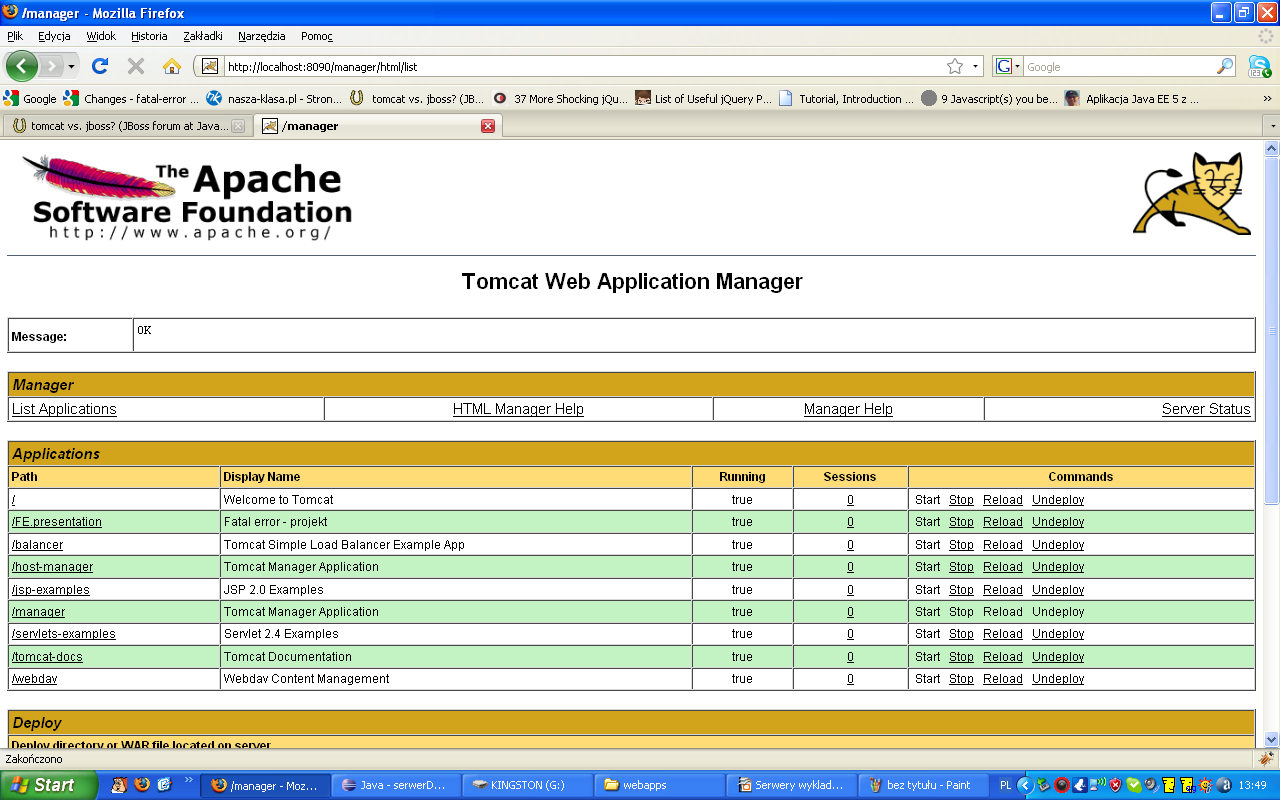This screenshot has height=800, width=1280.
Task: Click the browser Back arrow button
Action: point(22,66)
